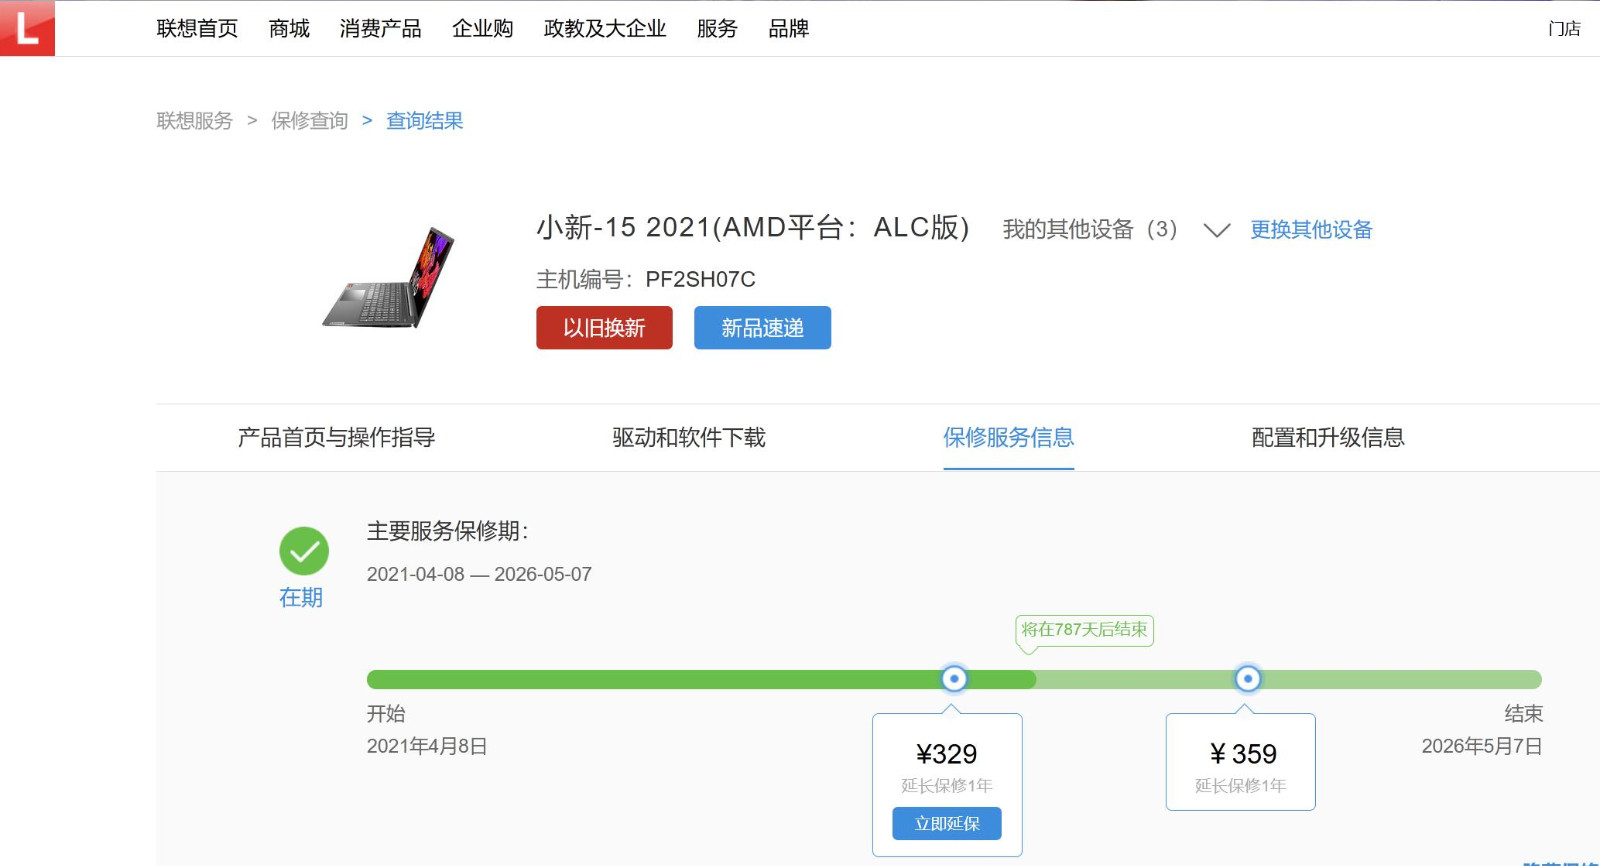Screen dimensions: 1600x866
Task: Click the 立即延保 button
Action: coord(947,824)
